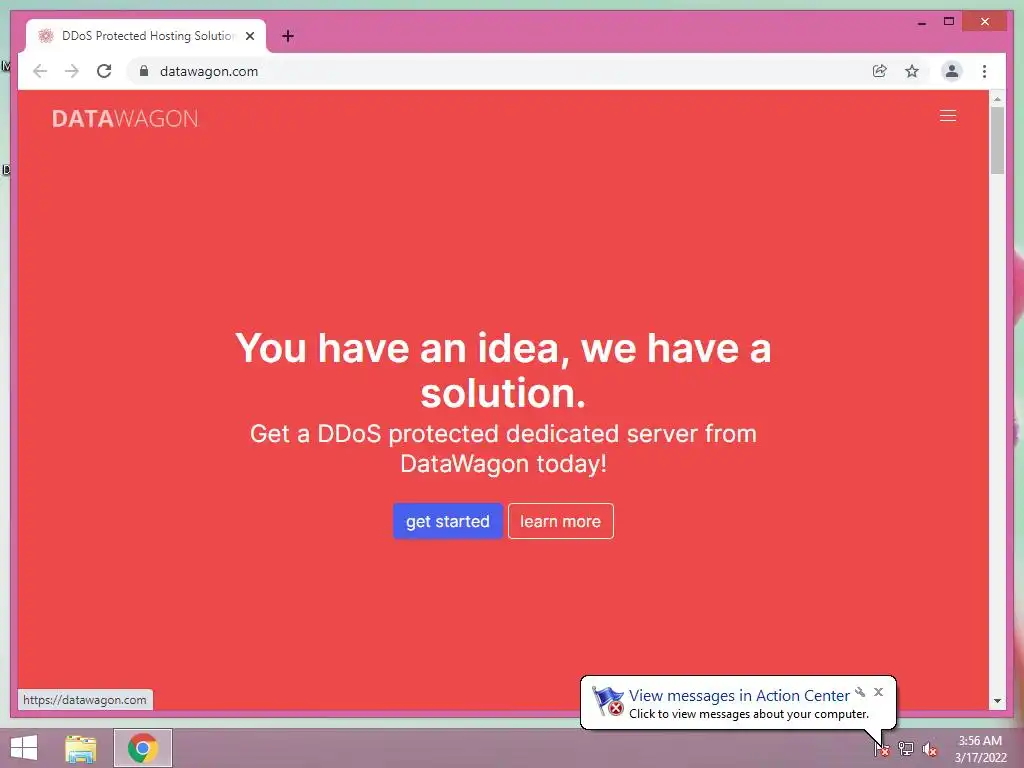Click the "You have an idea" headline
This screenshot has width=1024, height=768.
[503, 370]
